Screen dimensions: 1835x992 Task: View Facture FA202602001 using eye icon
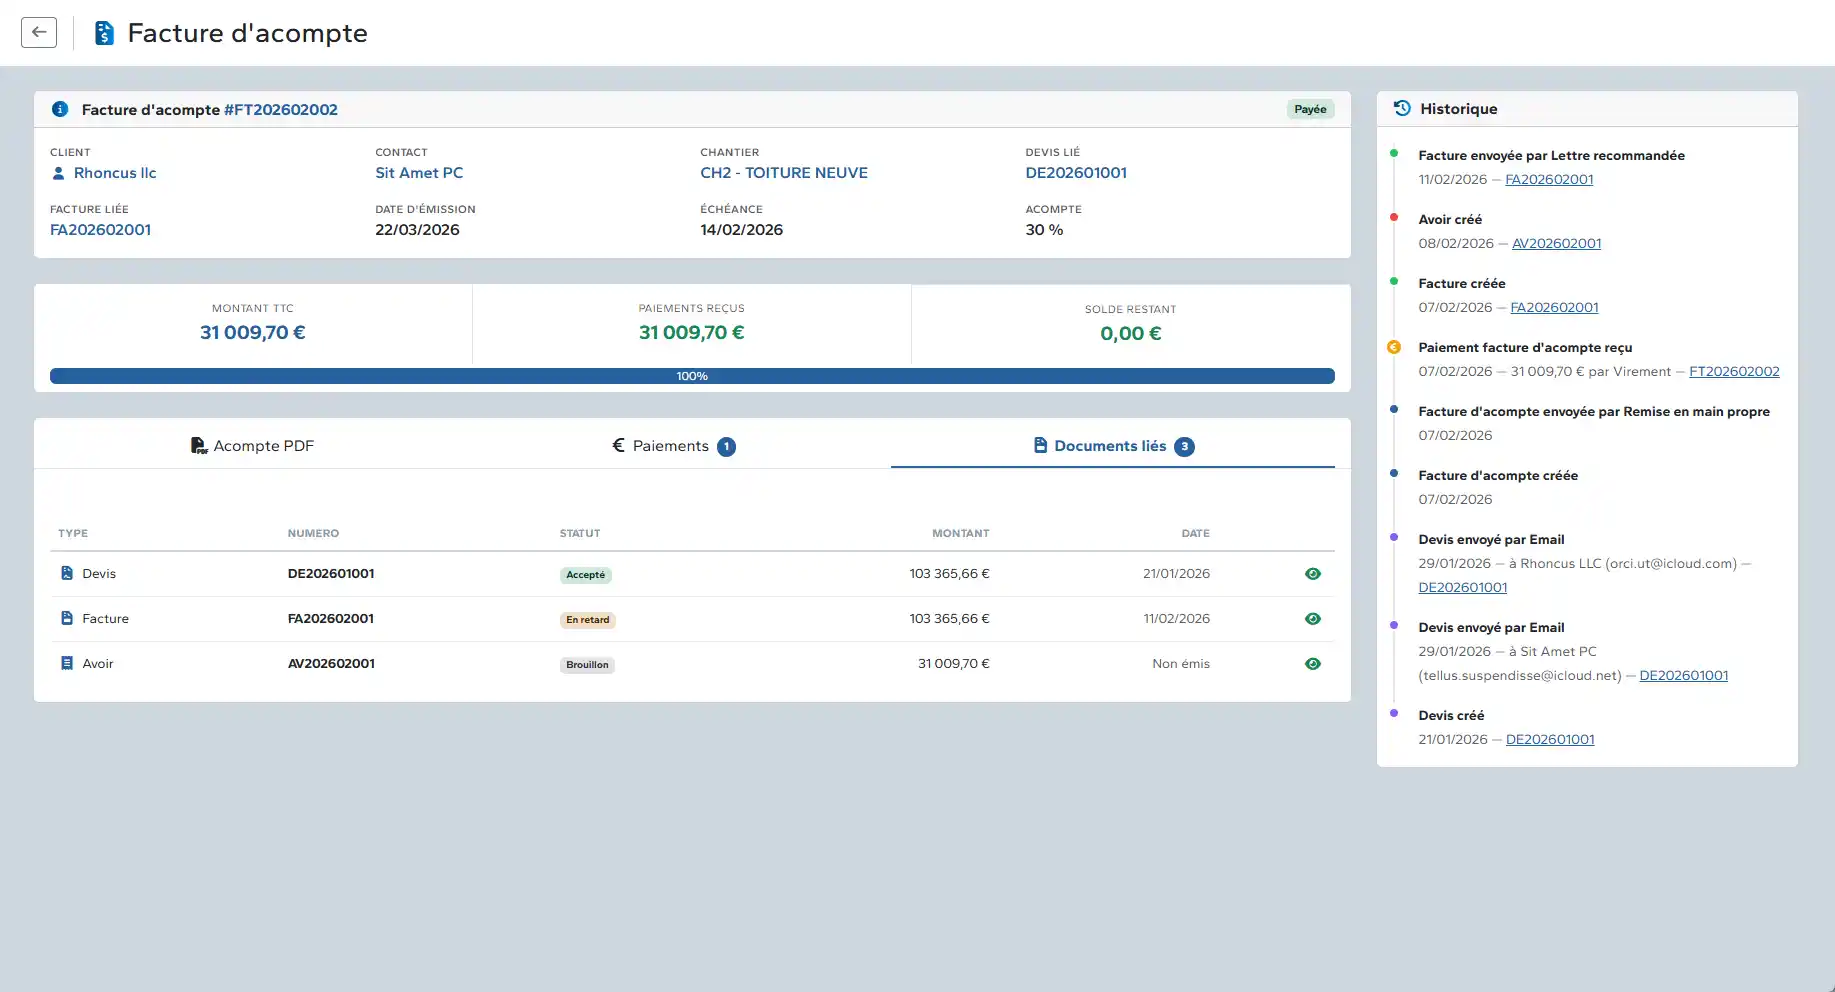(1313, 619)
